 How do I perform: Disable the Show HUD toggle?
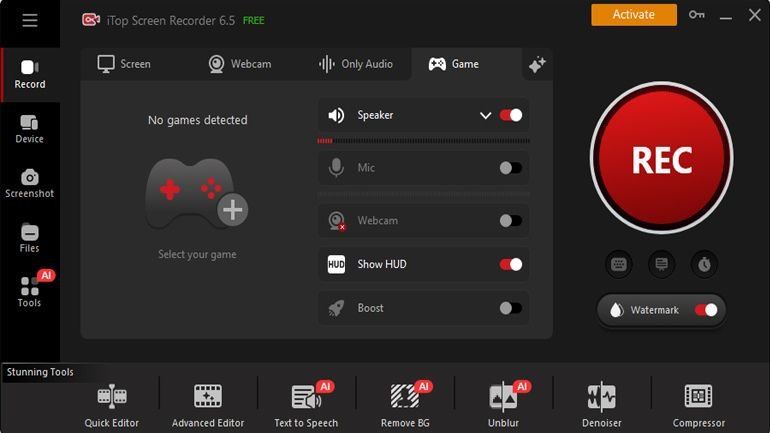tap(511, 265)
